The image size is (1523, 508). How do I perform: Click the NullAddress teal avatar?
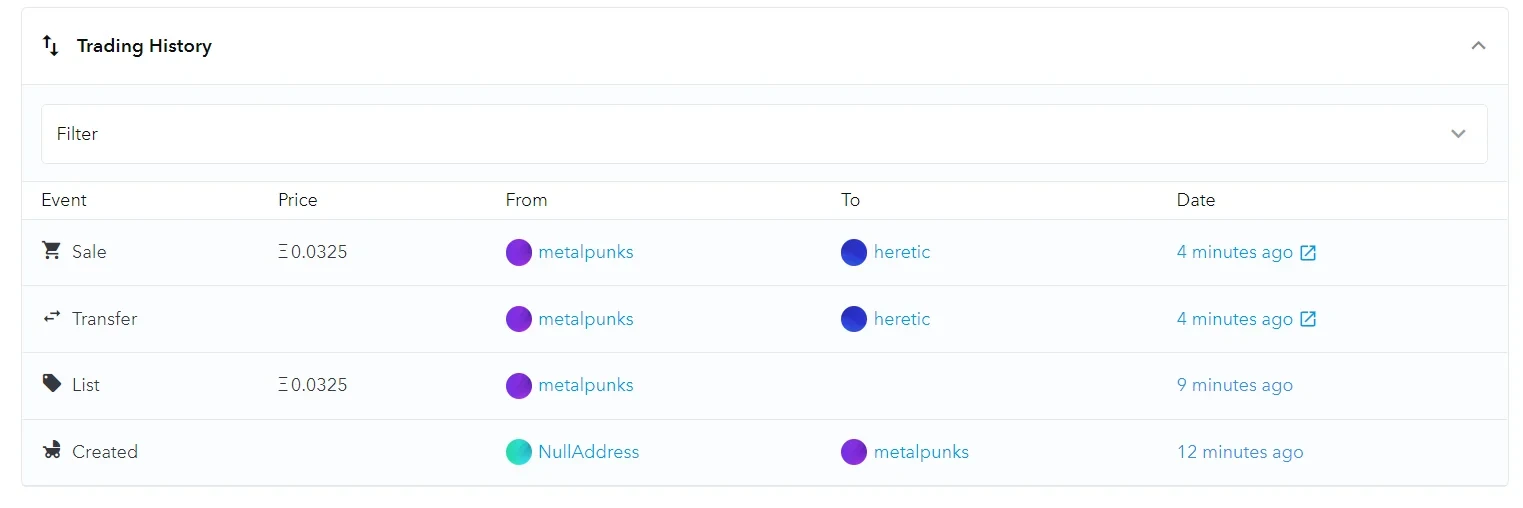tap(518, 452)
